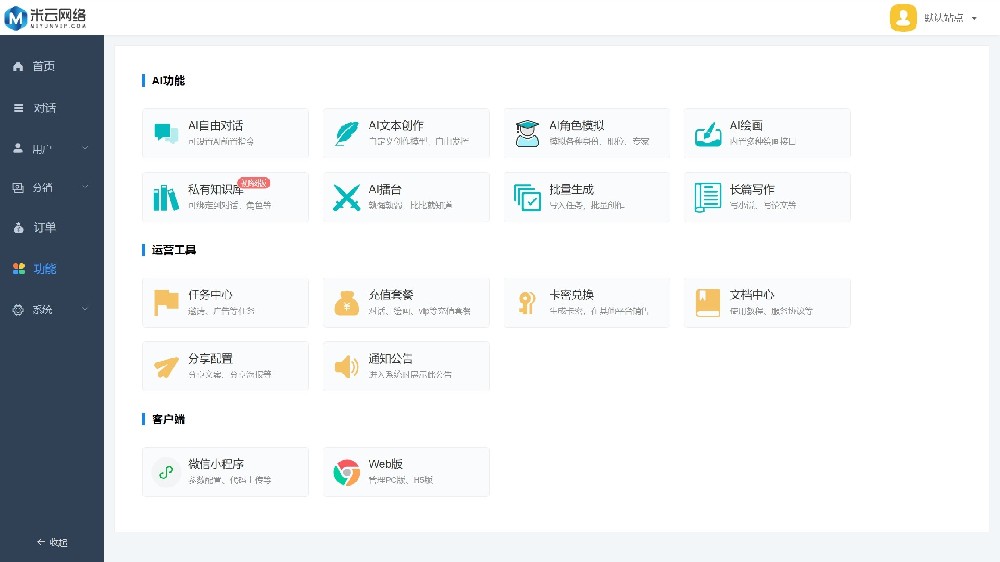The width and height of the screenshot is (1000, 562).
Task: Open the AI角色模拟 graduate icon
Action: click(x=527, y=133)
